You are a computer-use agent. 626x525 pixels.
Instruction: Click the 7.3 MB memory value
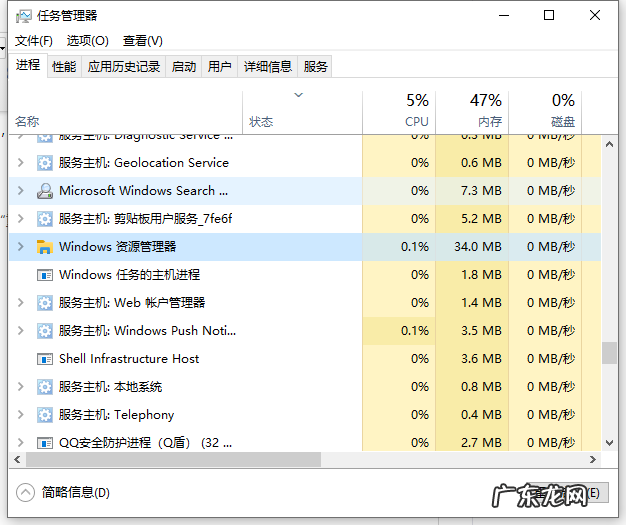point(481,191)
